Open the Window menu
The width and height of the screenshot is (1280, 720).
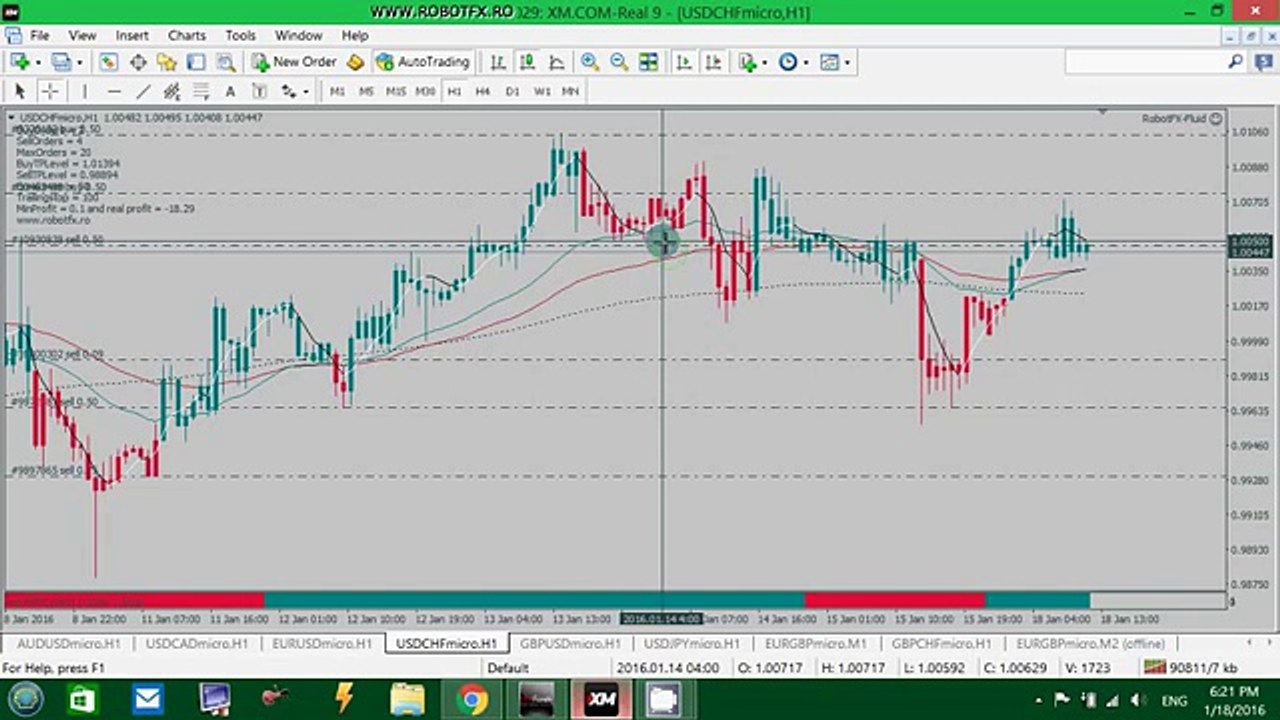pos(298,35)
